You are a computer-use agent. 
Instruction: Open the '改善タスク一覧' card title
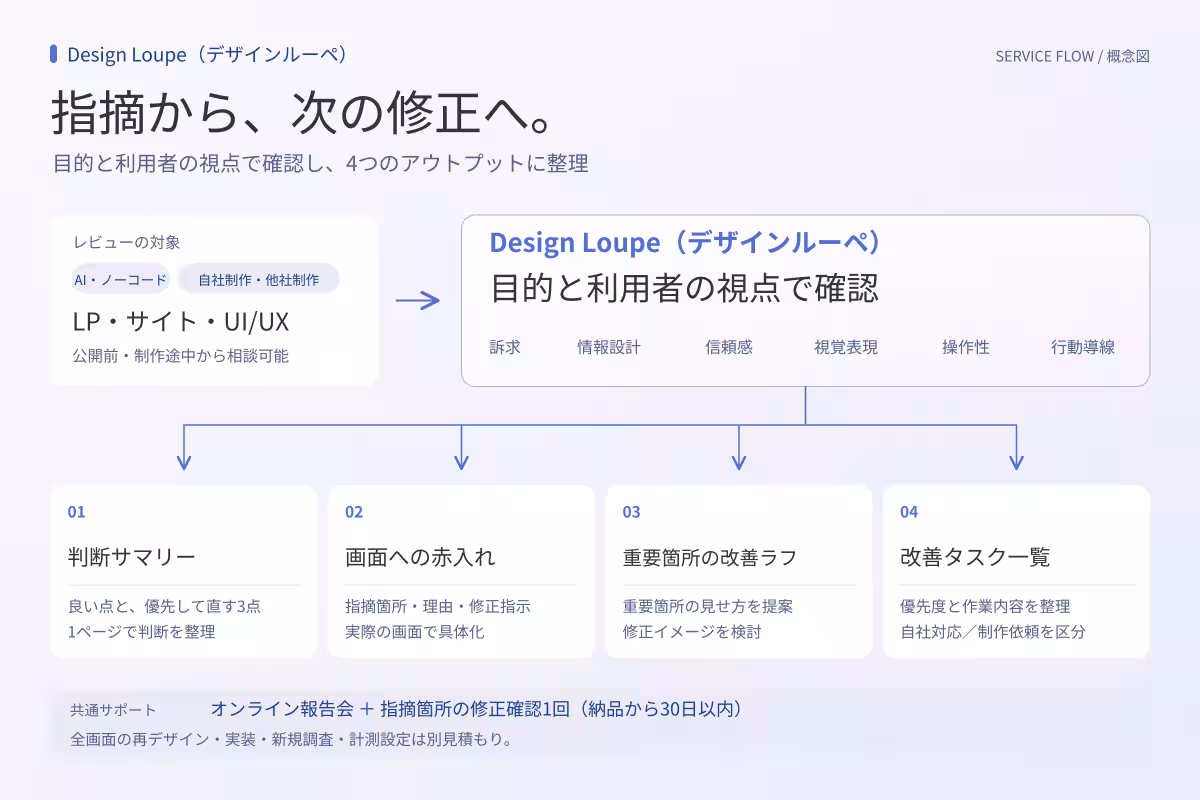click(975, 557)
